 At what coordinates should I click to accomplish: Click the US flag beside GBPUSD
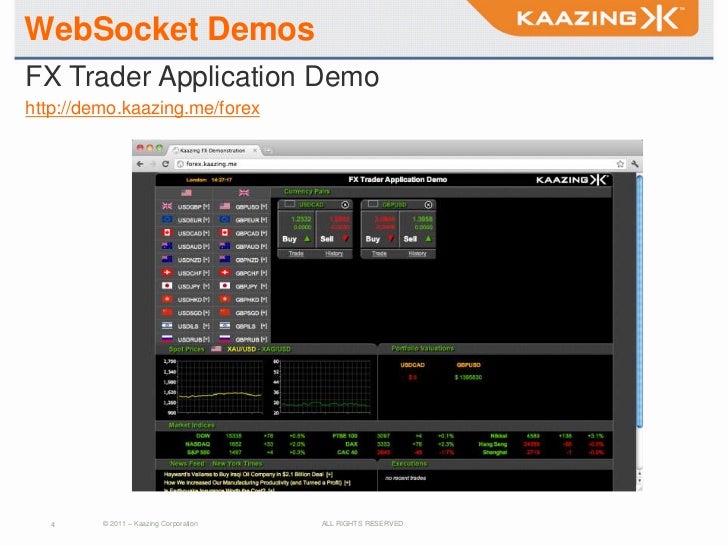click(225, 206)
